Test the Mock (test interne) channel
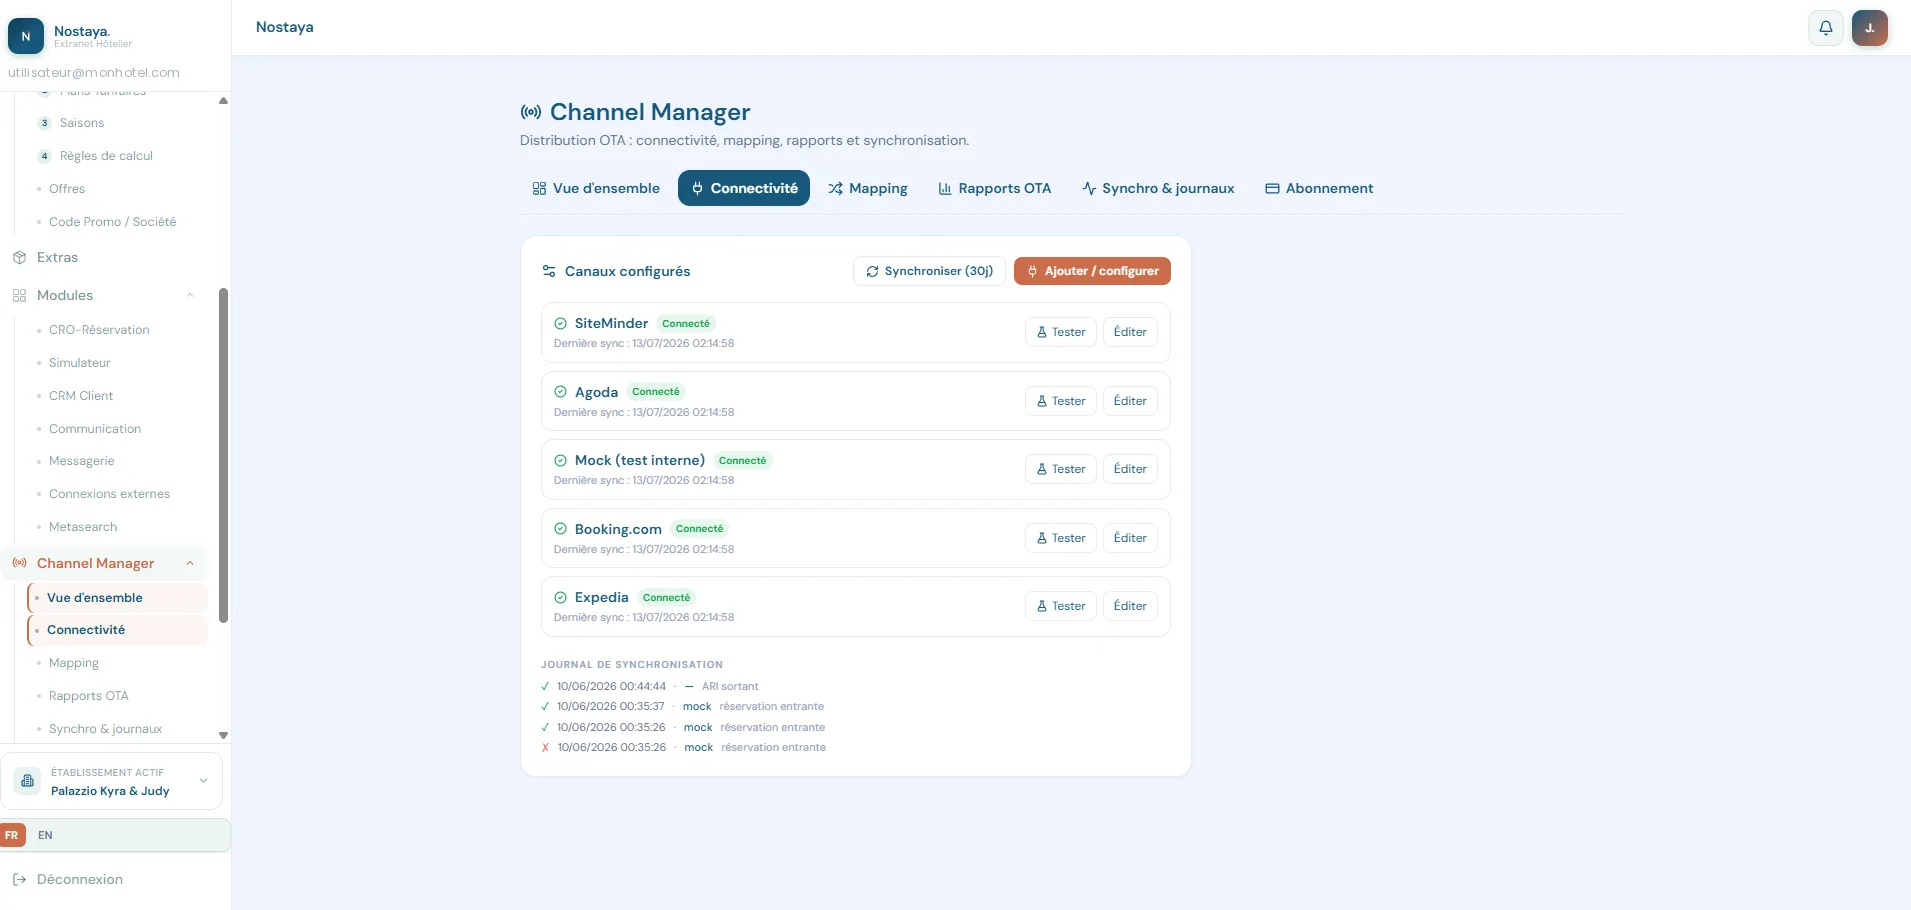The image size is (1911, 910). [x=1061, y=469]
